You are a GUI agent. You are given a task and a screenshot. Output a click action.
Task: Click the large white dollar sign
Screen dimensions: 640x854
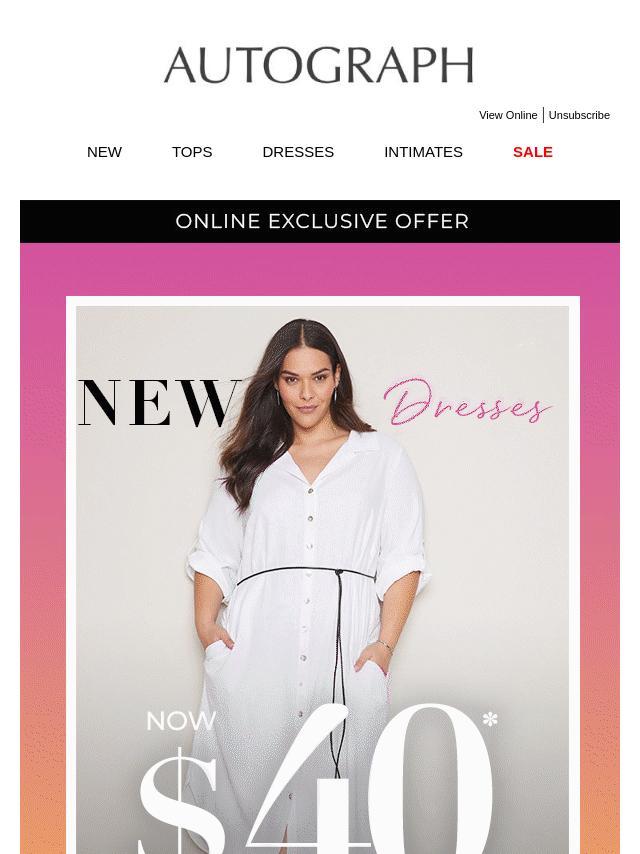[x=180, y=801]
